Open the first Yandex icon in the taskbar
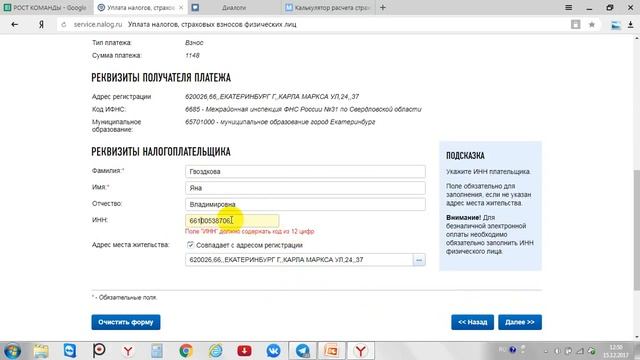Viewport: 640px width, 360px height. click(128, 351)
